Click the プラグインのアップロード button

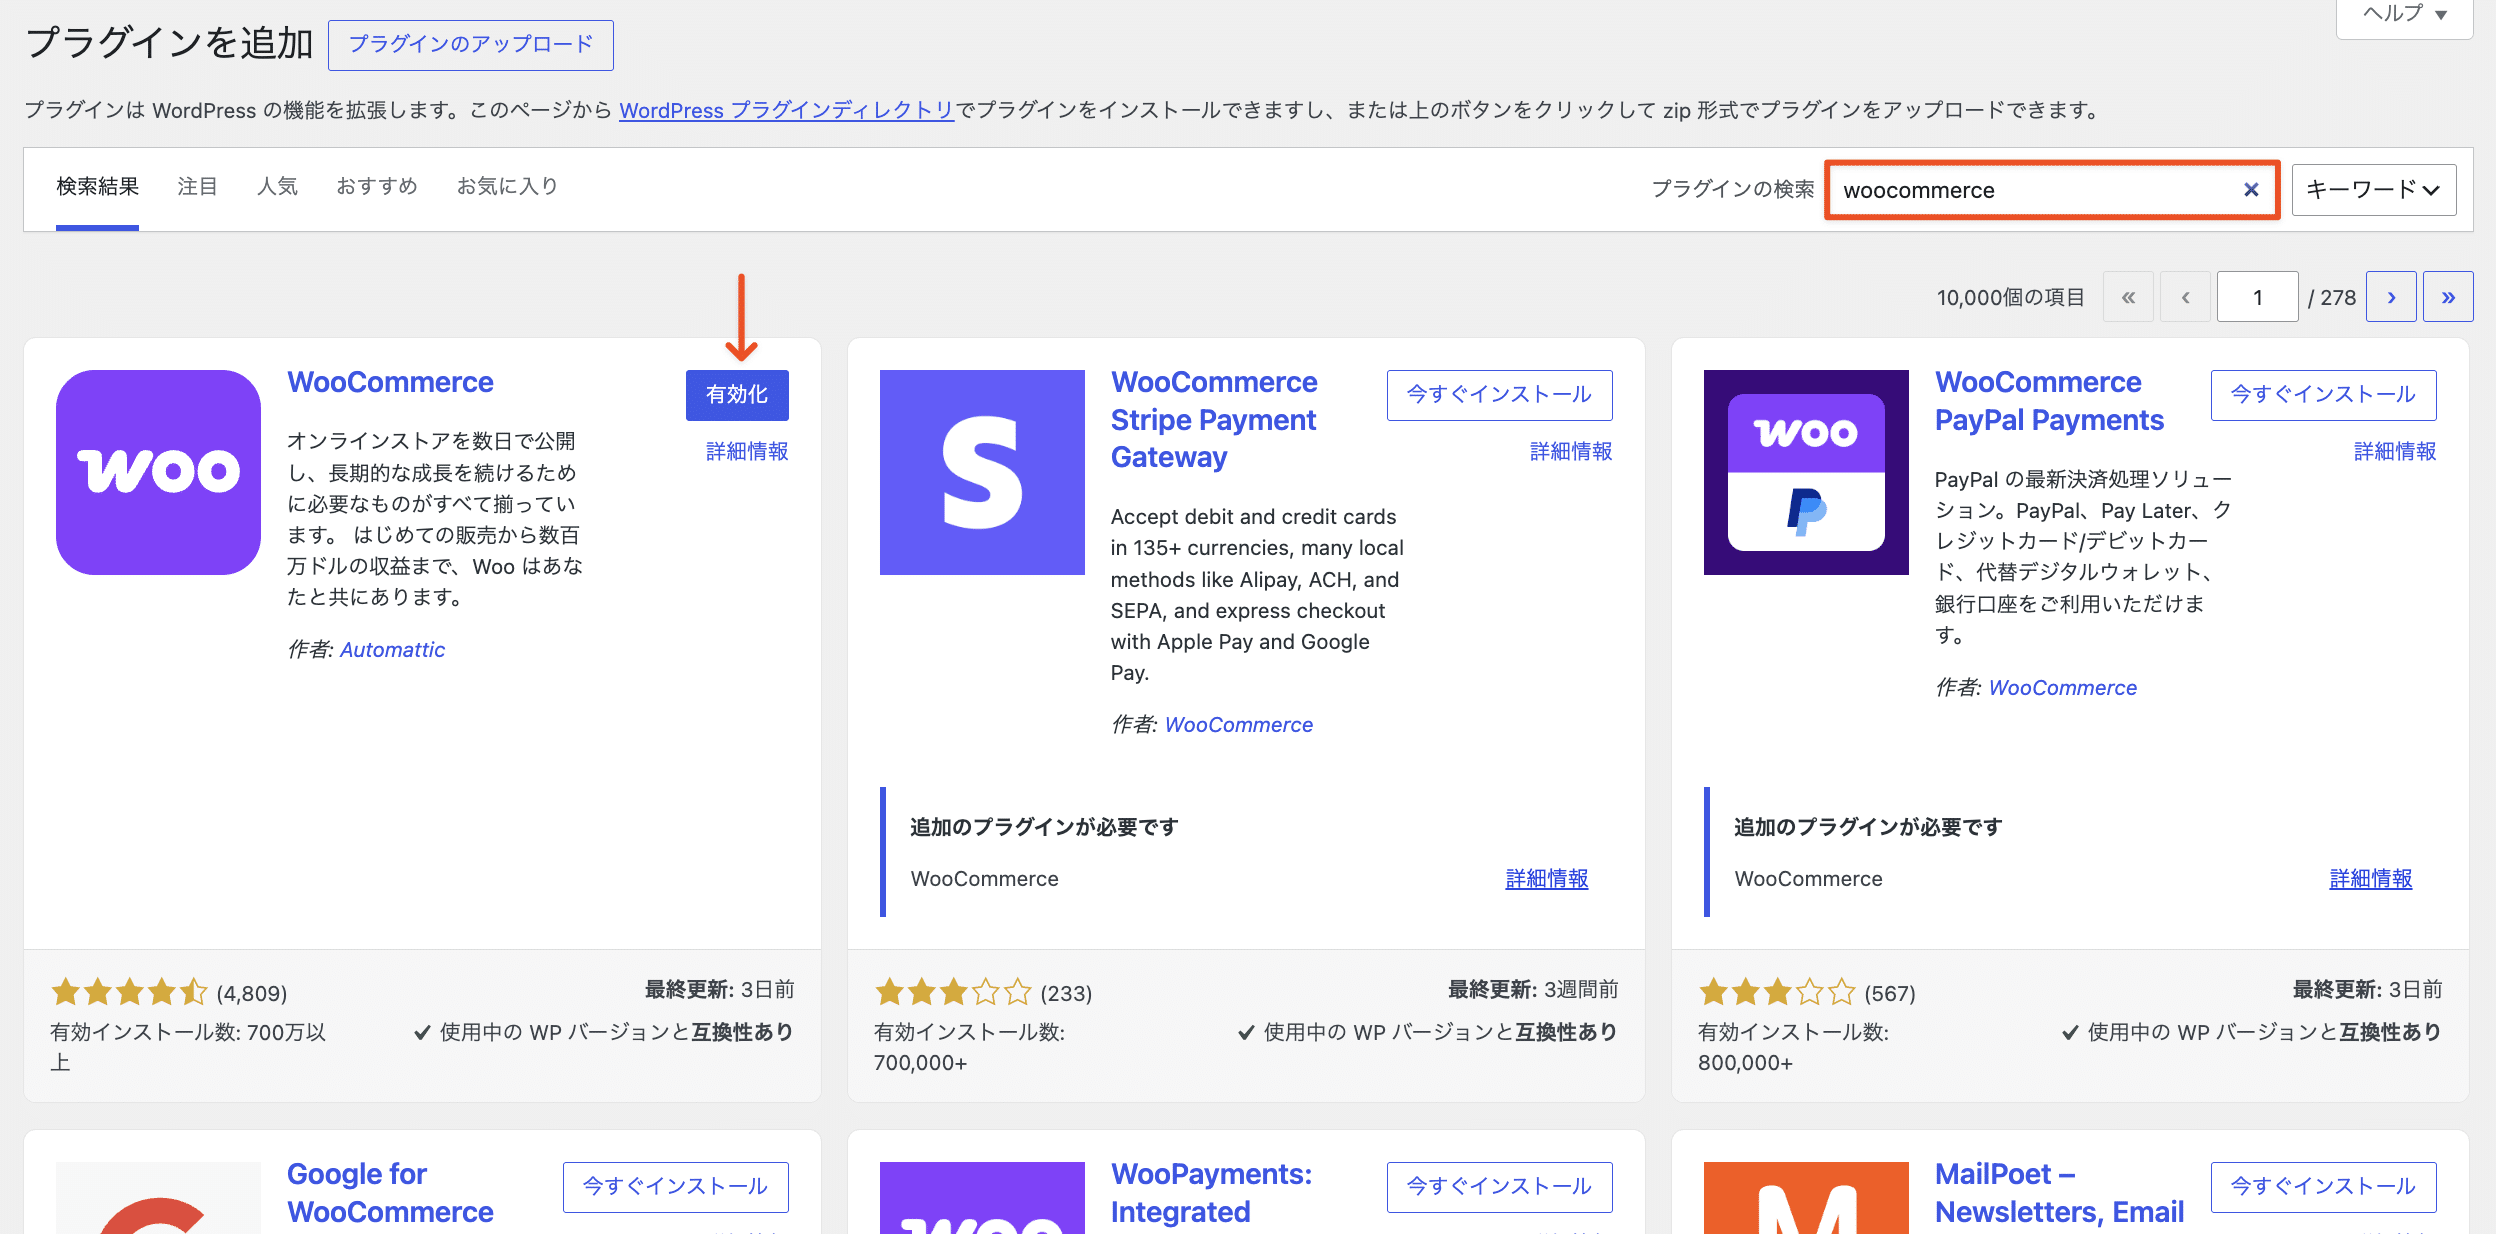coord(470,45)
